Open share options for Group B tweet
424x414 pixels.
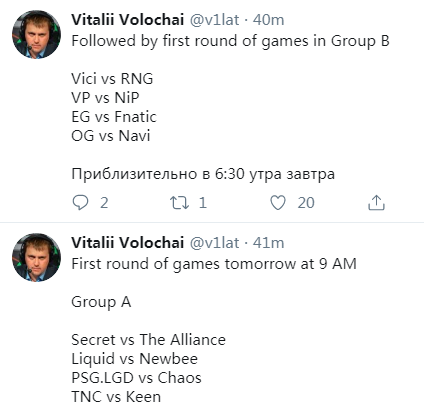pos(376,203)
